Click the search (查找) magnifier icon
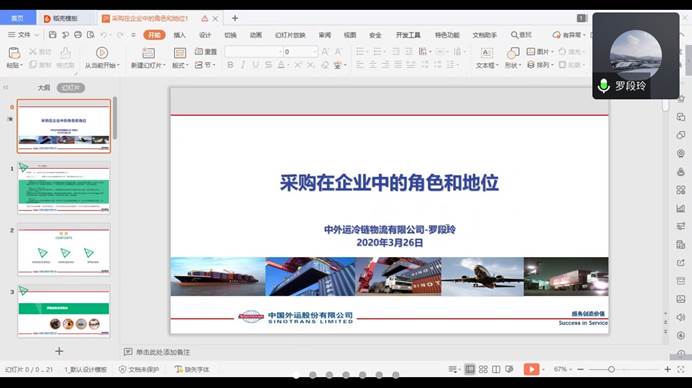This screenshot has height=388, width=692. pos(514,35)
